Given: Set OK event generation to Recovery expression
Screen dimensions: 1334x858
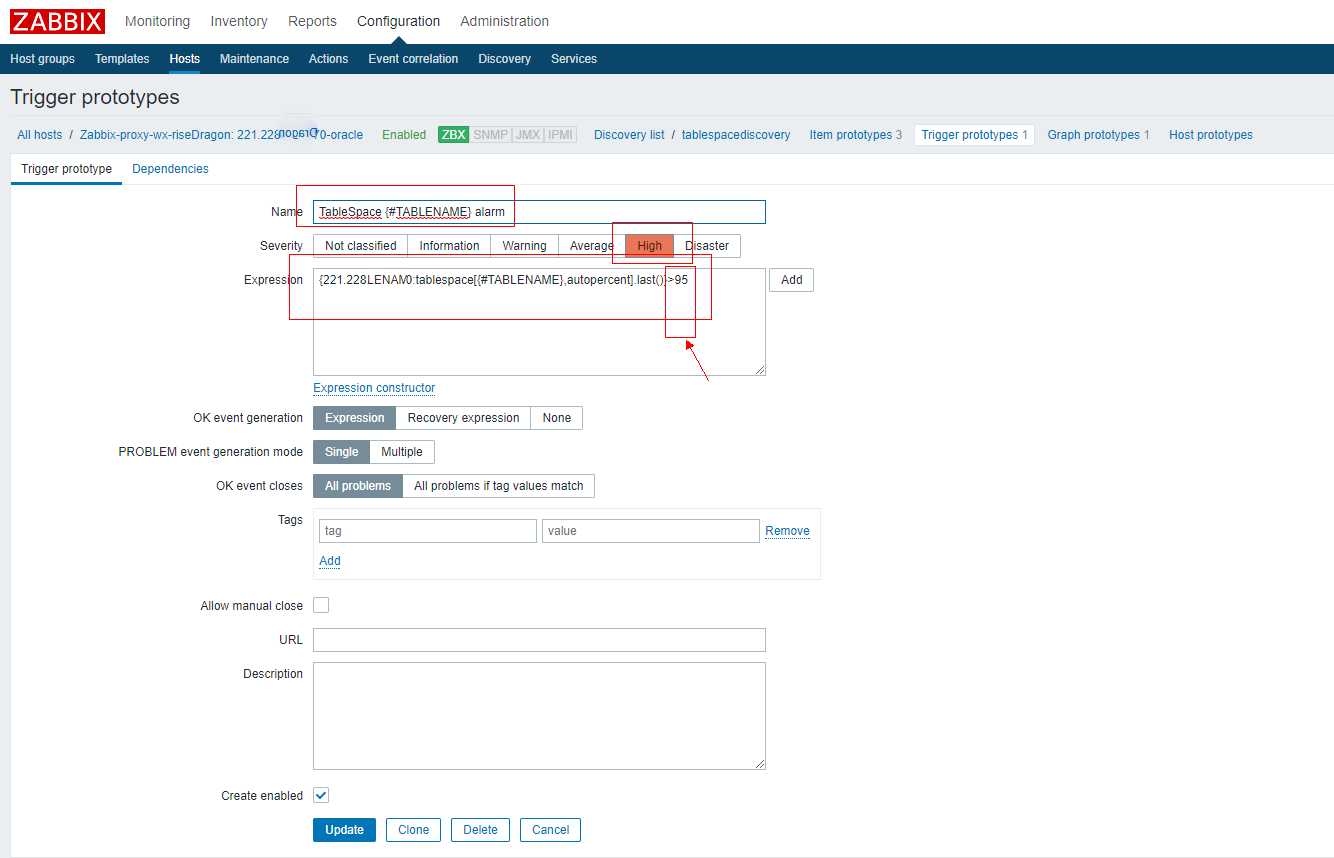Looking at the screenshot, I should [463, 418].
